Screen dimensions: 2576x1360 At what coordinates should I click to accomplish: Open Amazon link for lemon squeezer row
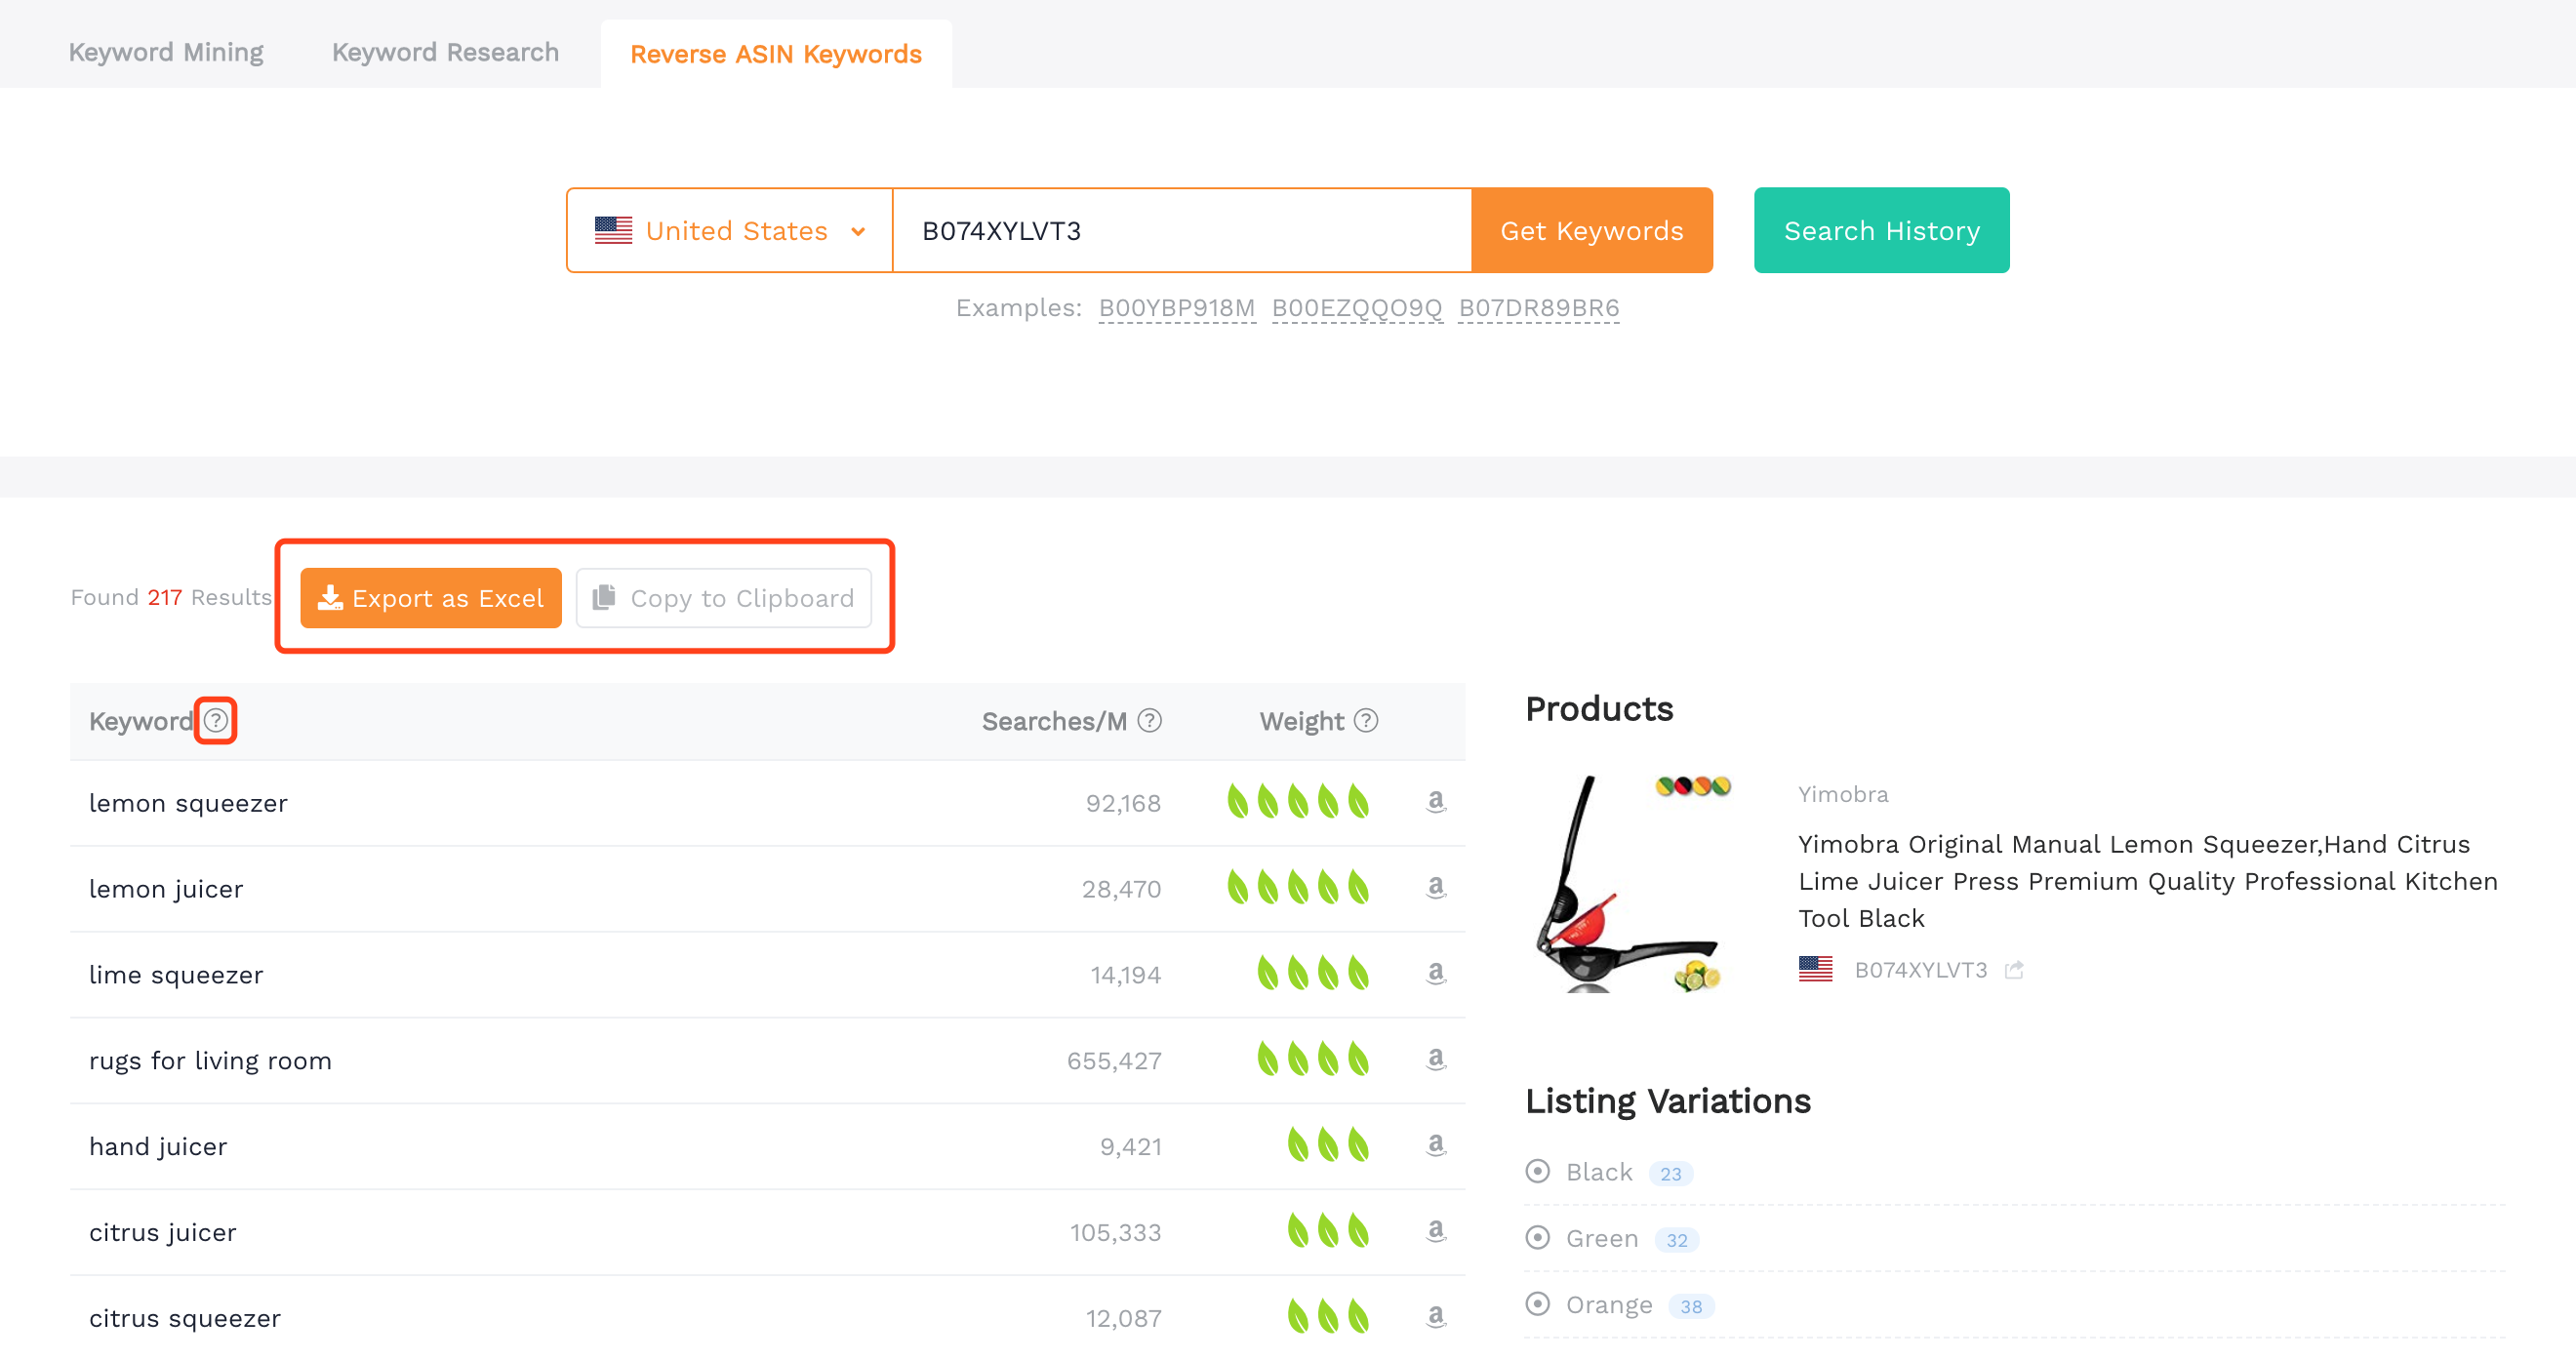[x=1435, y=802]
